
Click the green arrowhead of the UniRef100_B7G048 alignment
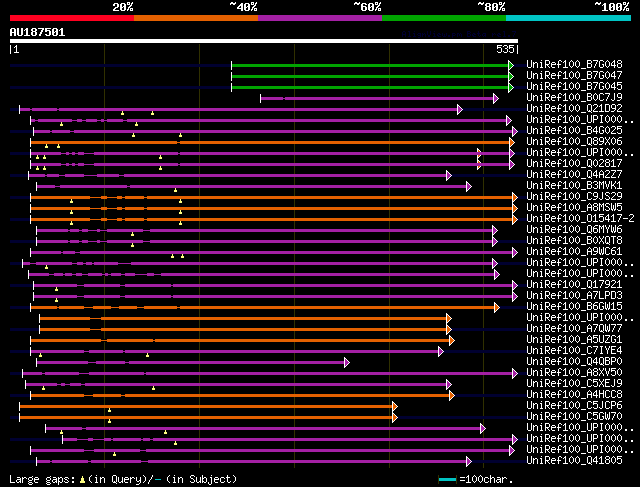point(511,65)
